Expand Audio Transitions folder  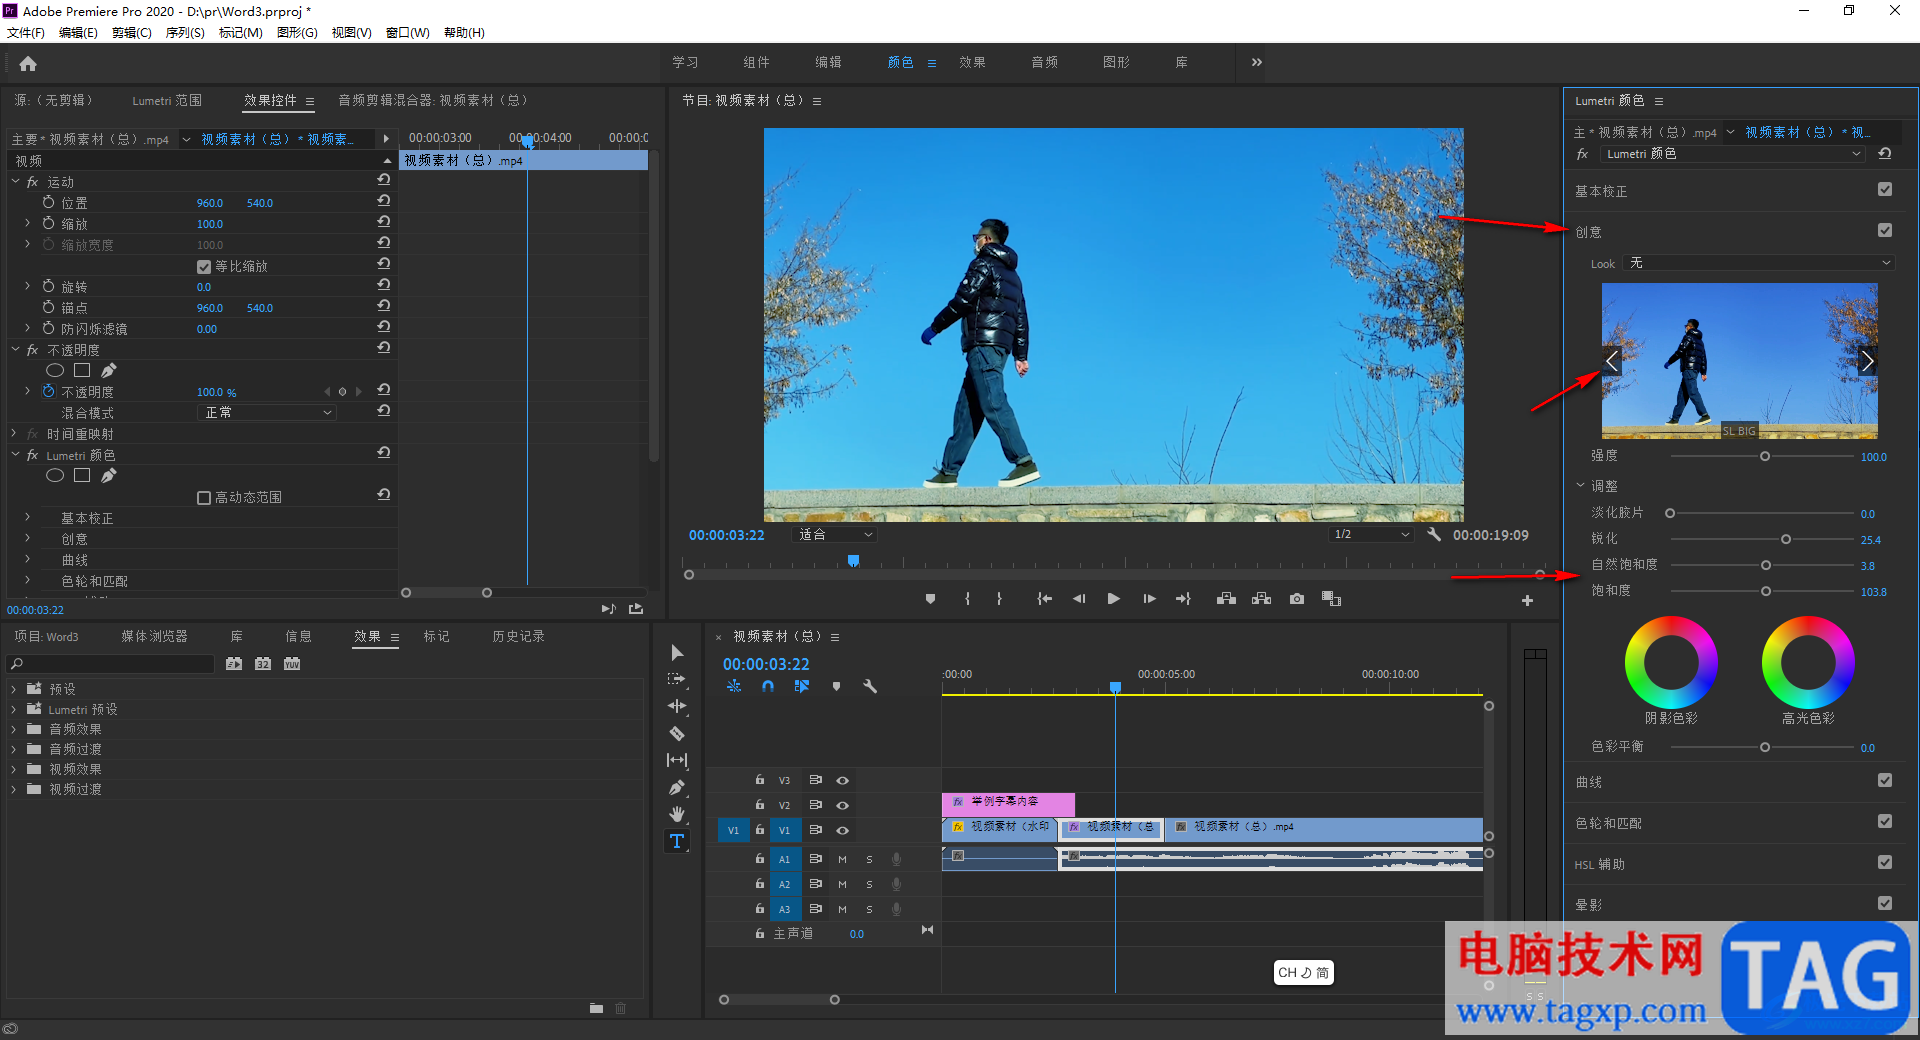coord(14,750)
